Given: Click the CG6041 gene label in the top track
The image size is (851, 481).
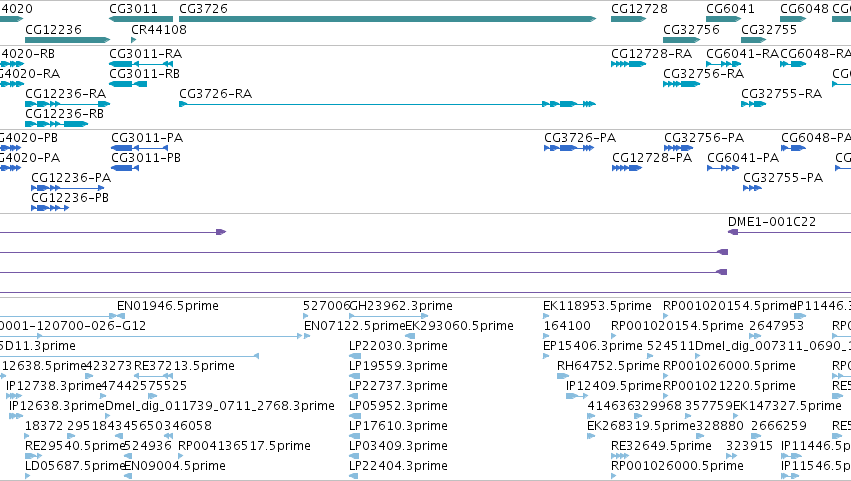Looking at the screenshot, I should pyautogui.click(x=731, y=9).
